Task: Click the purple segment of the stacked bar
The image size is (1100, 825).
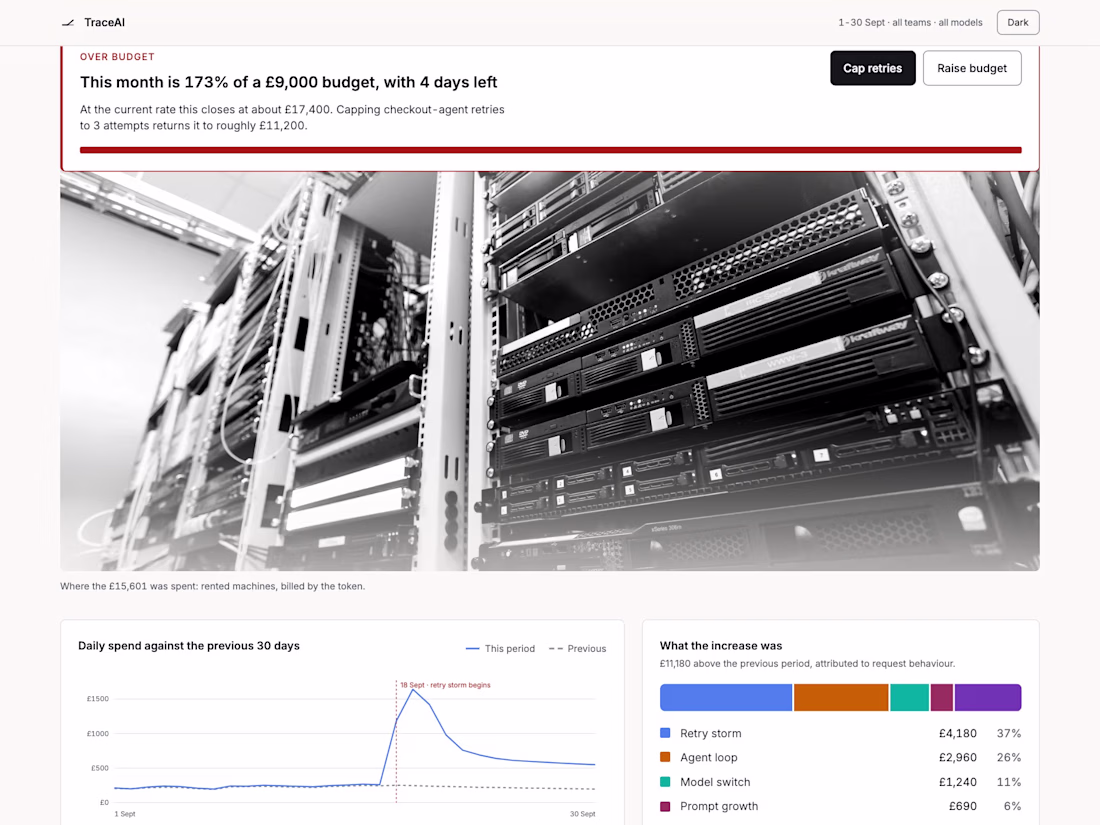Action: (x=988, y=697)
